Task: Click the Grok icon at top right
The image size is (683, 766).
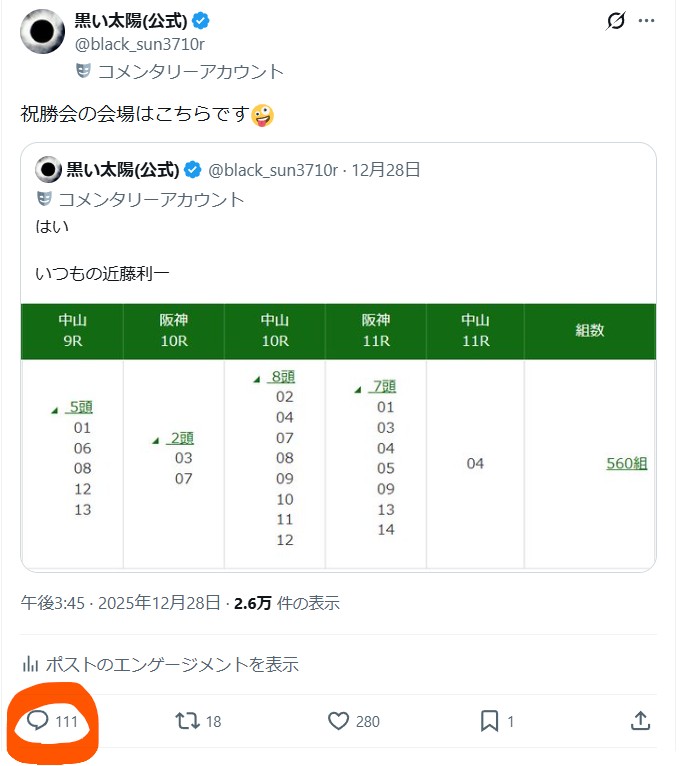Action: click(x=617, y=21)
